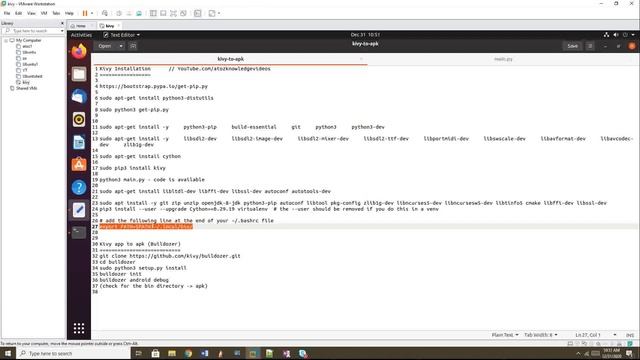Toggle the INS insert mode indicator

630,335
